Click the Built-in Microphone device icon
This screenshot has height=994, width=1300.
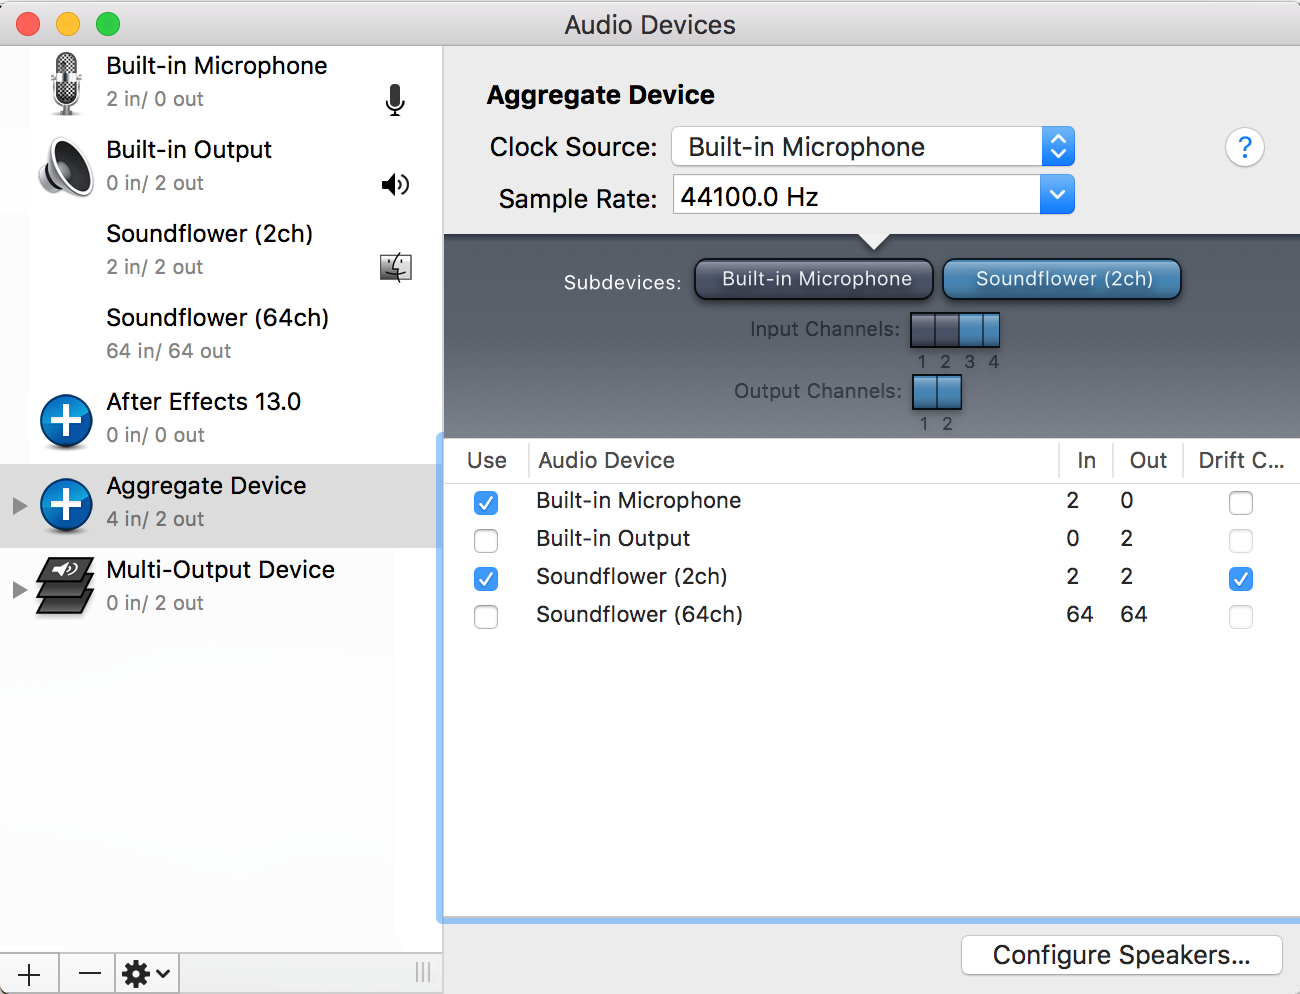coord(66,83)
